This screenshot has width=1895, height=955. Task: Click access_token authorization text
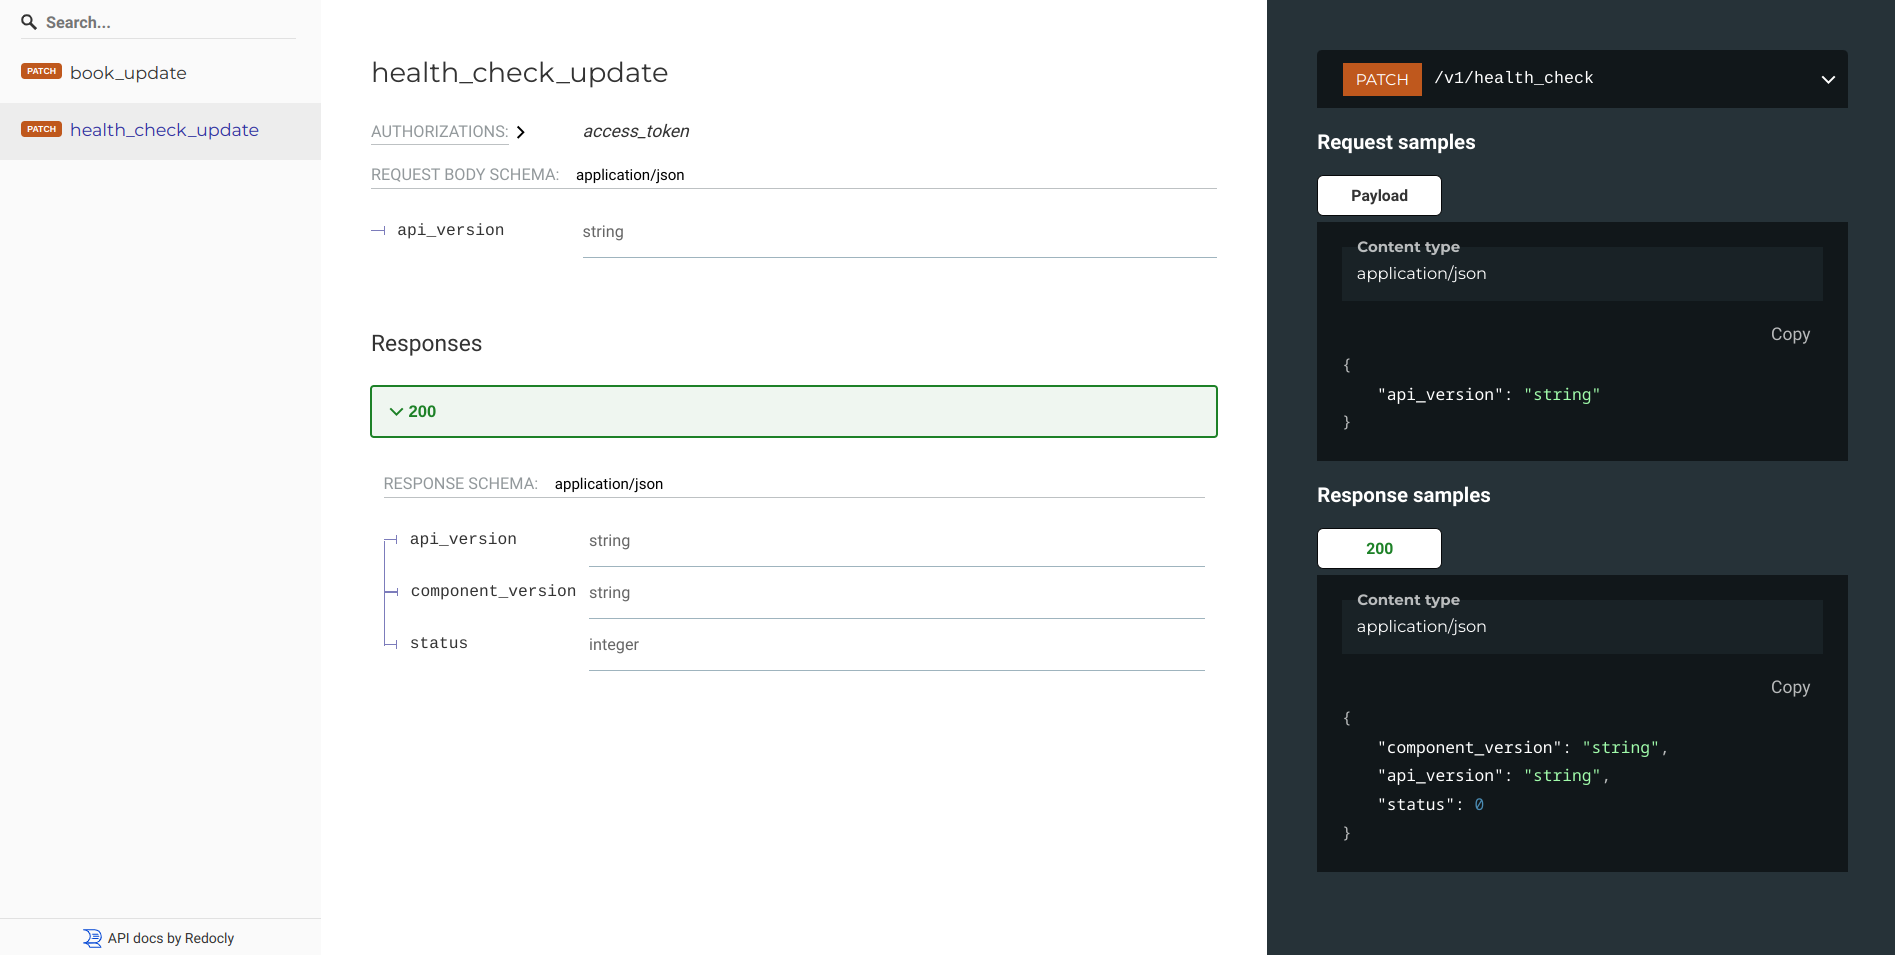(x=636, y=131)
